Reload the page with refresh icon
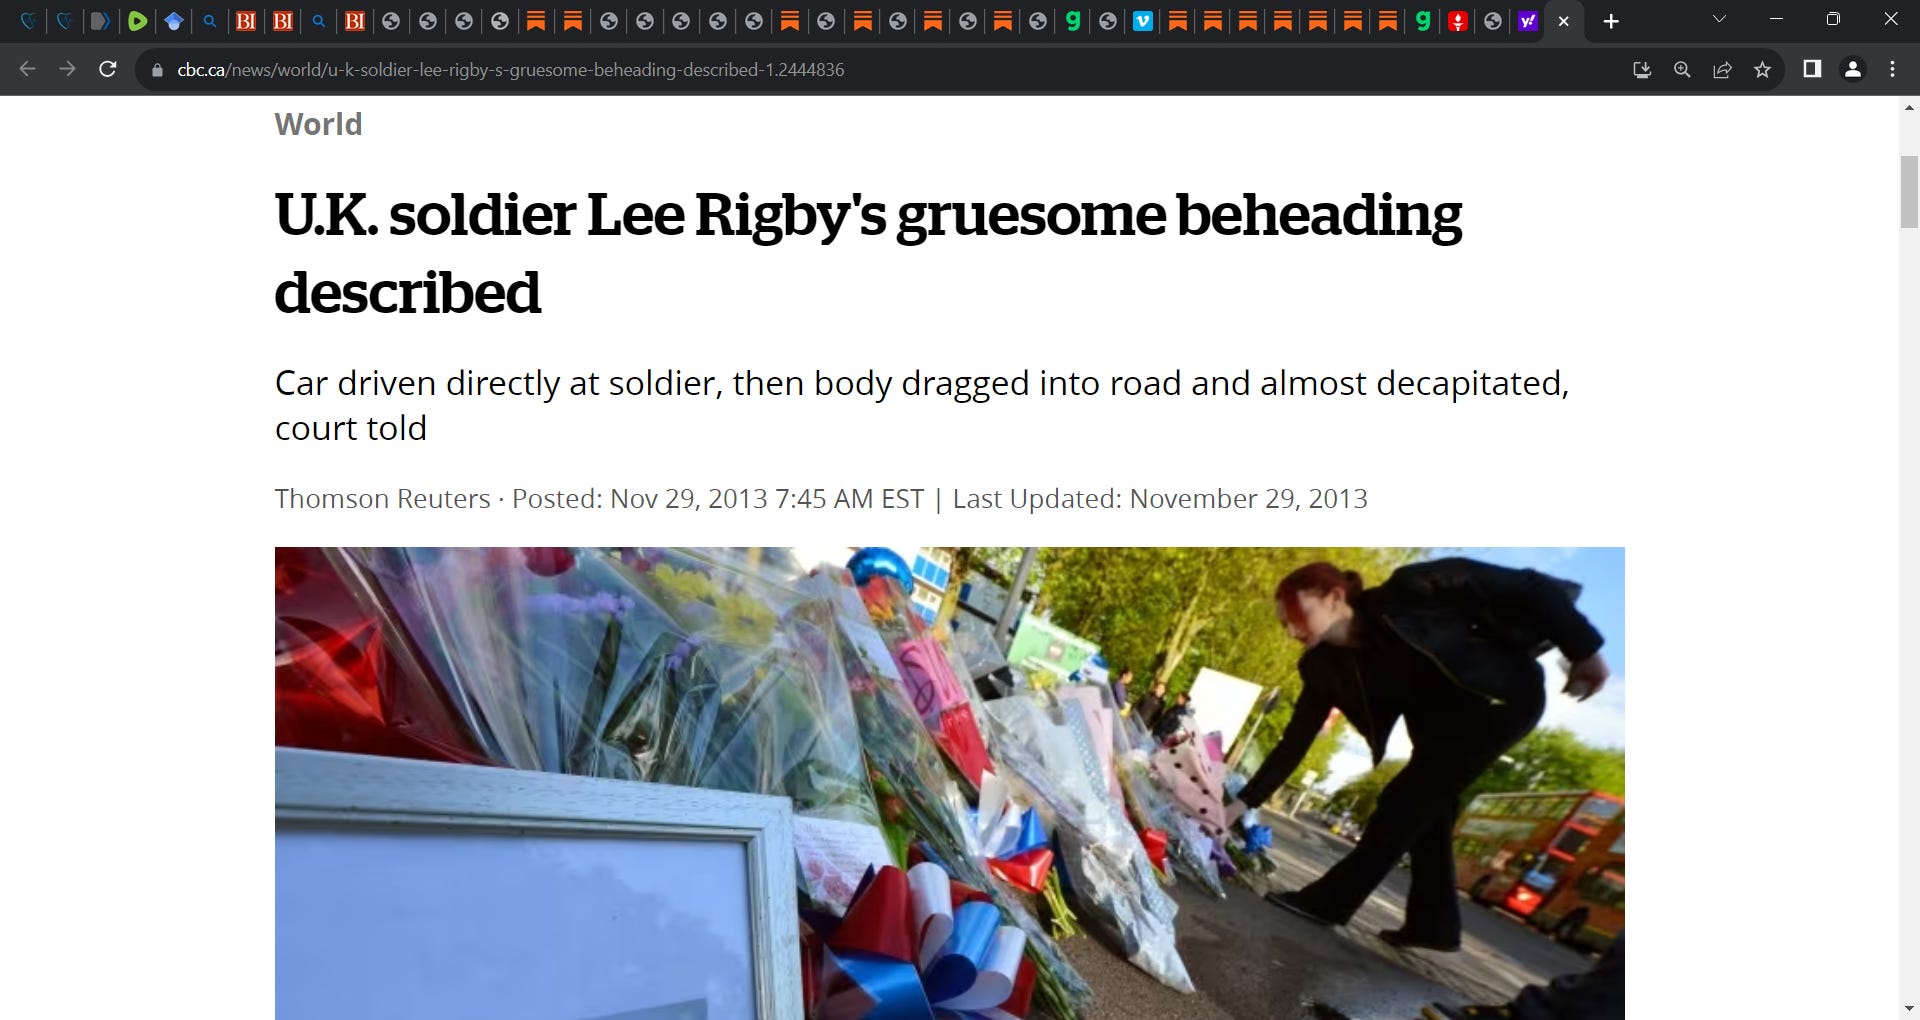The width and height of the screenshot is (1920, 1020). [x=108, y=69]
